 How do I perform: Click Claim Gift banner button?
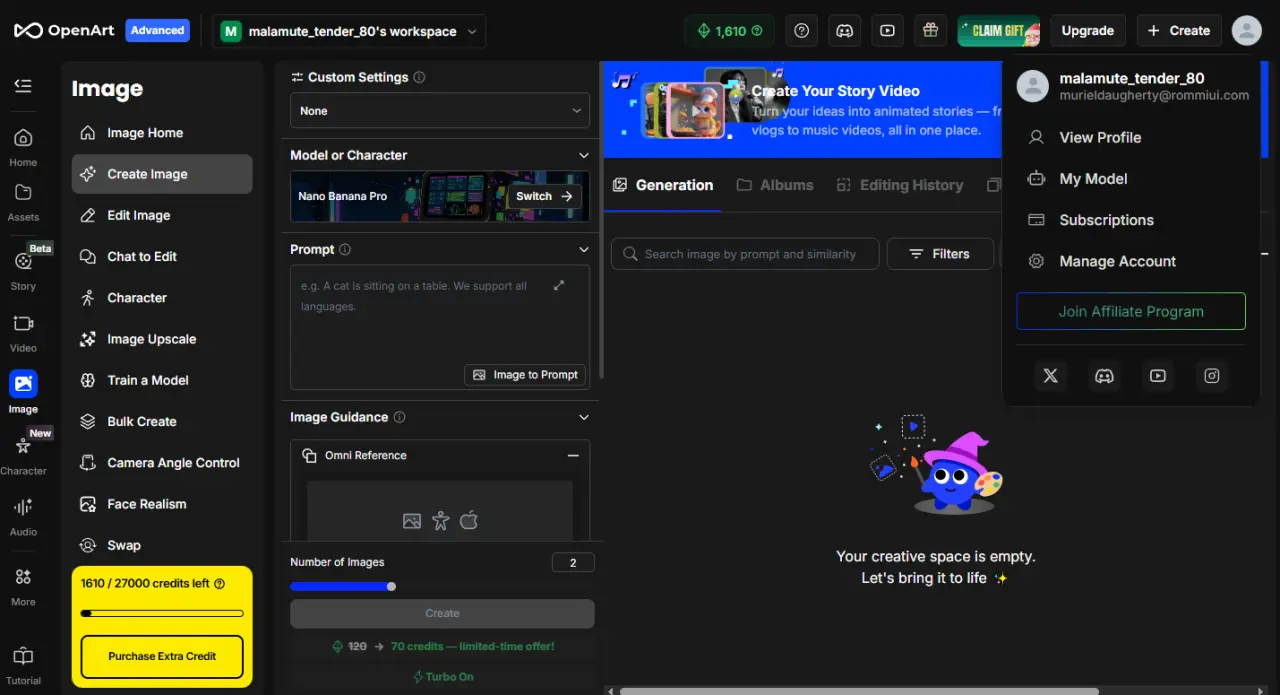(x=999, y=31)
